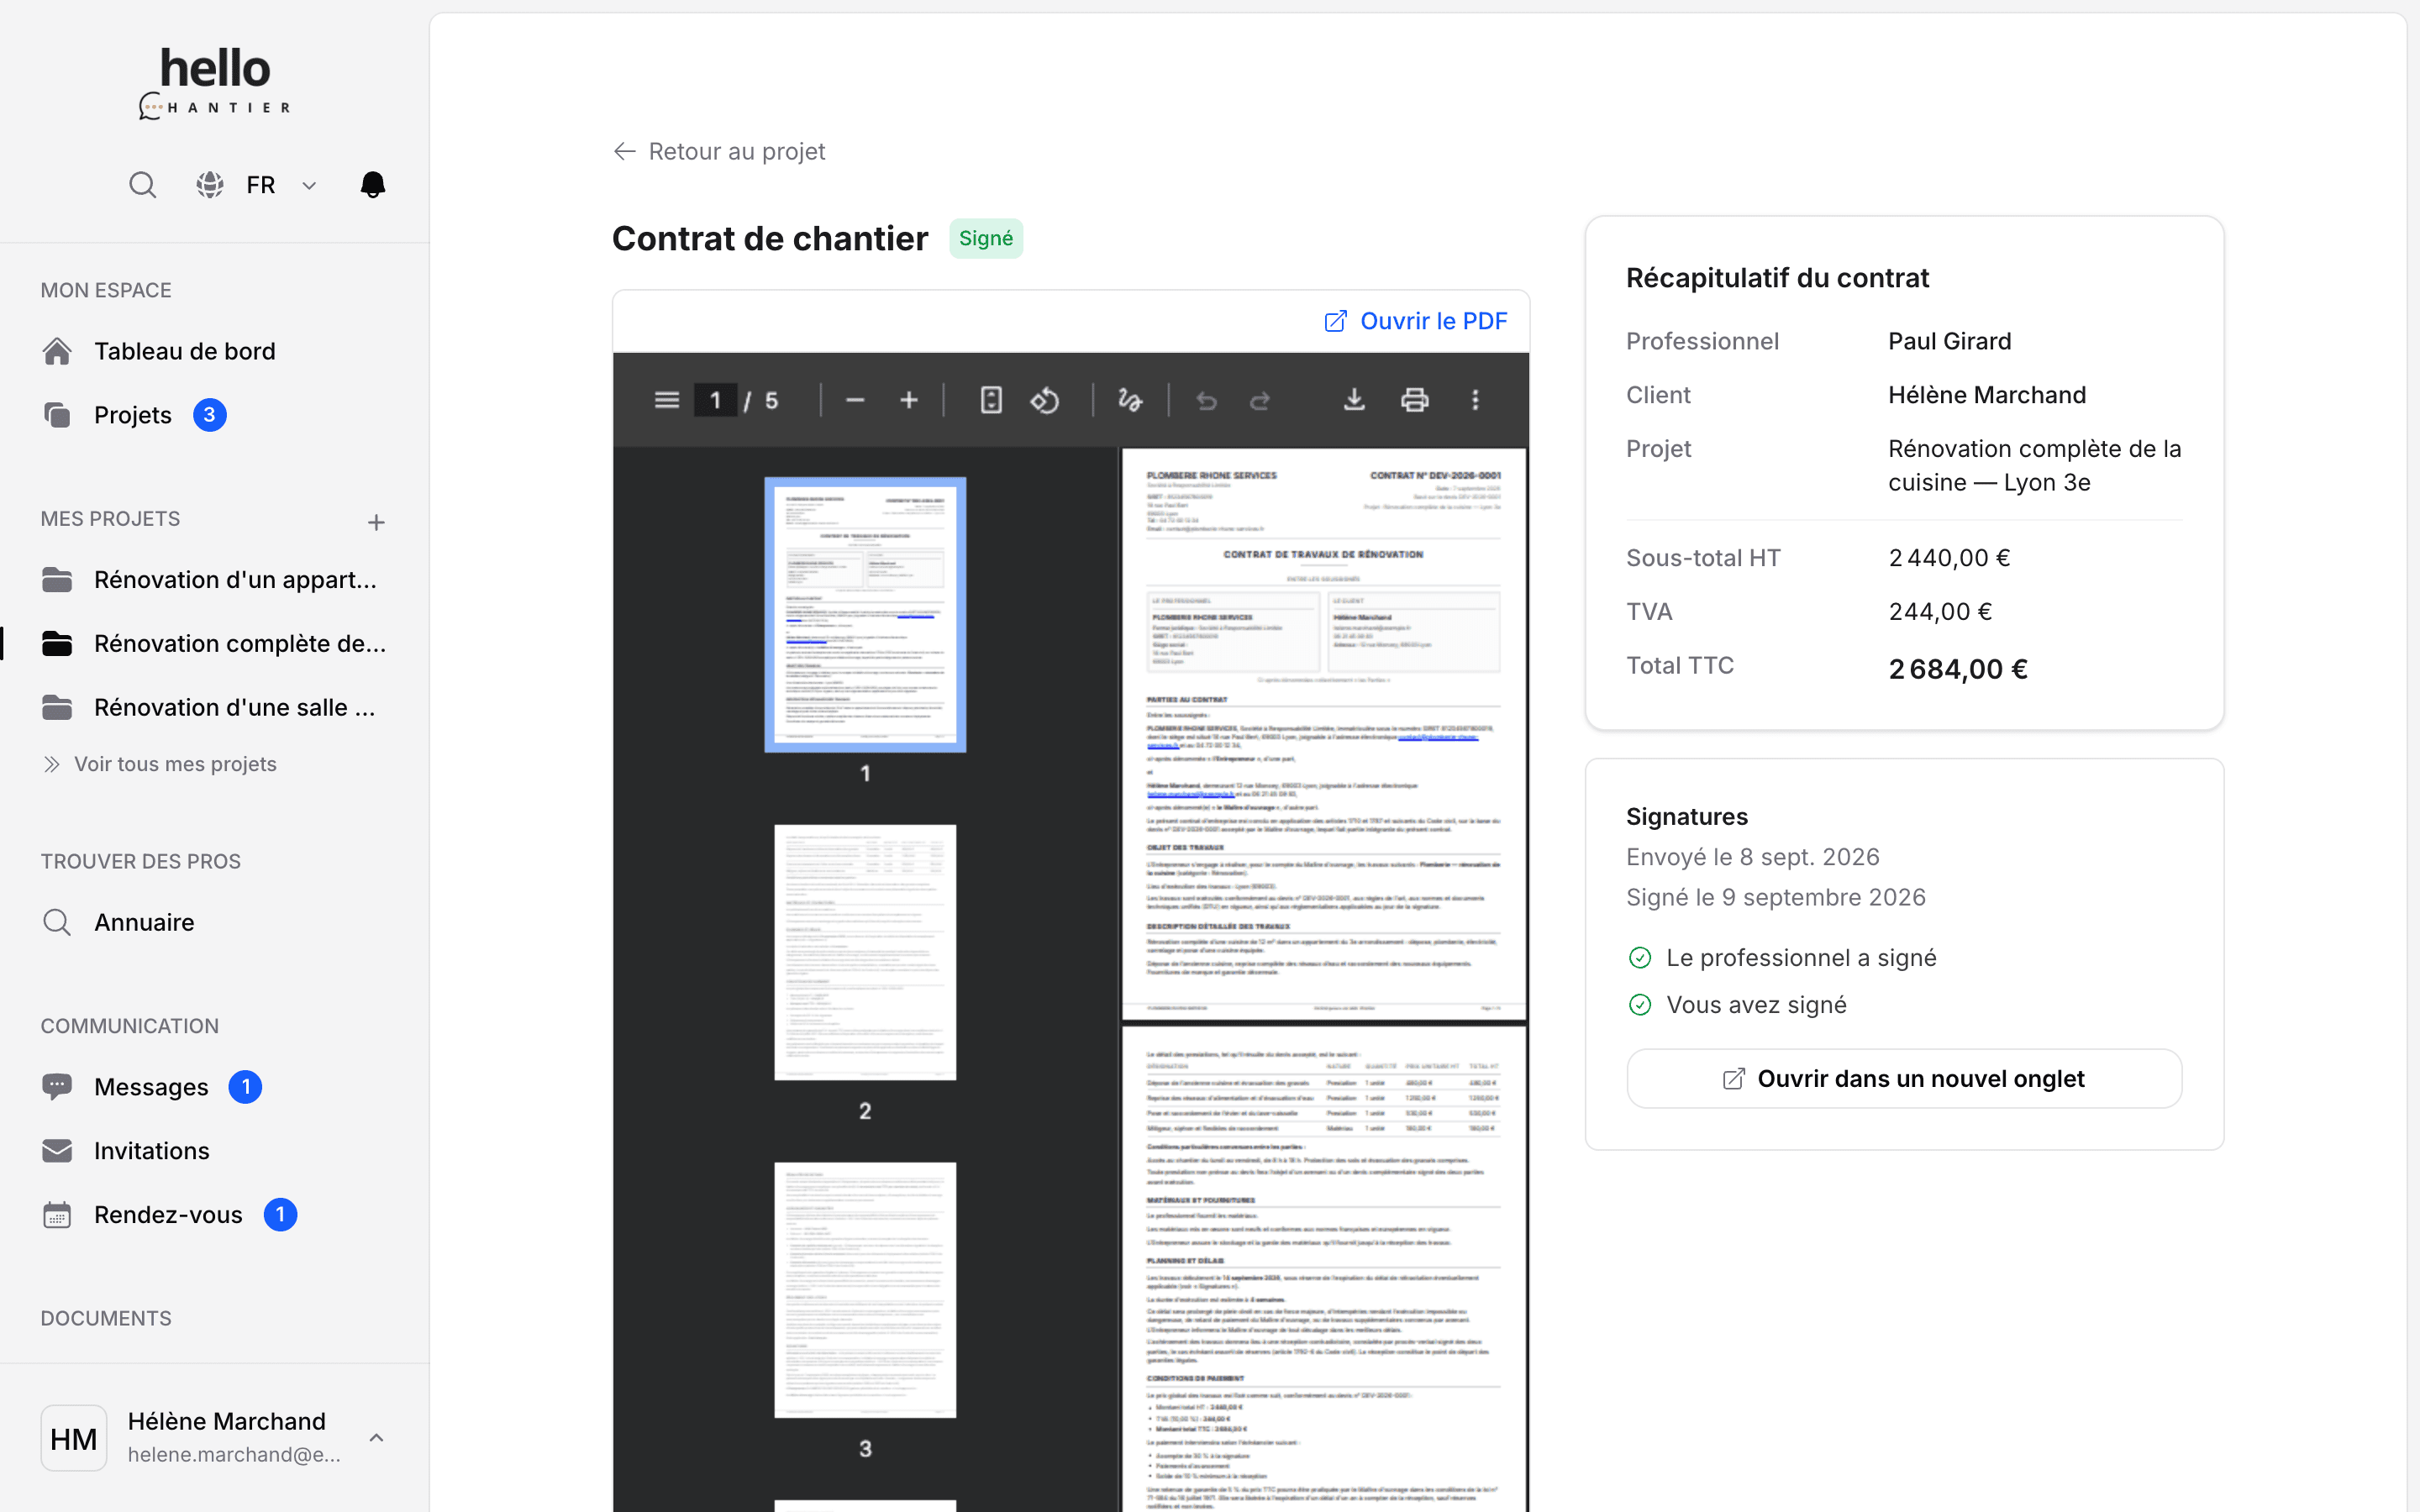Open project Rénovation complète de...
2420x1512 pixels.
pyautogui.click(x=214, y=644)
